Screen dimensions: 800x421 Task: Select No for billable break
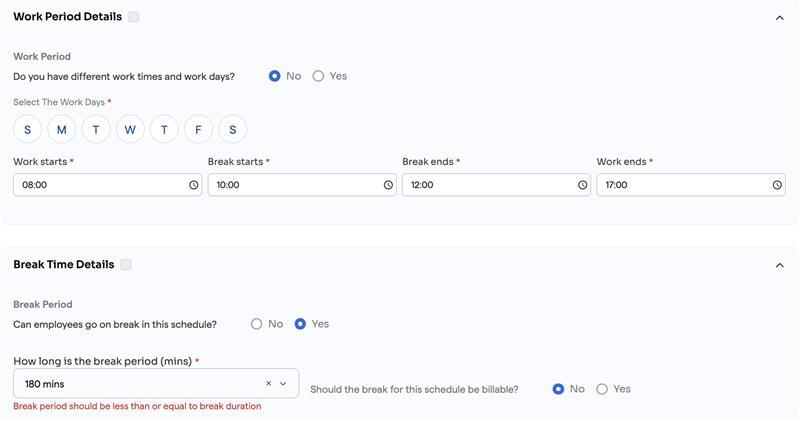click(x=559, y=389)
